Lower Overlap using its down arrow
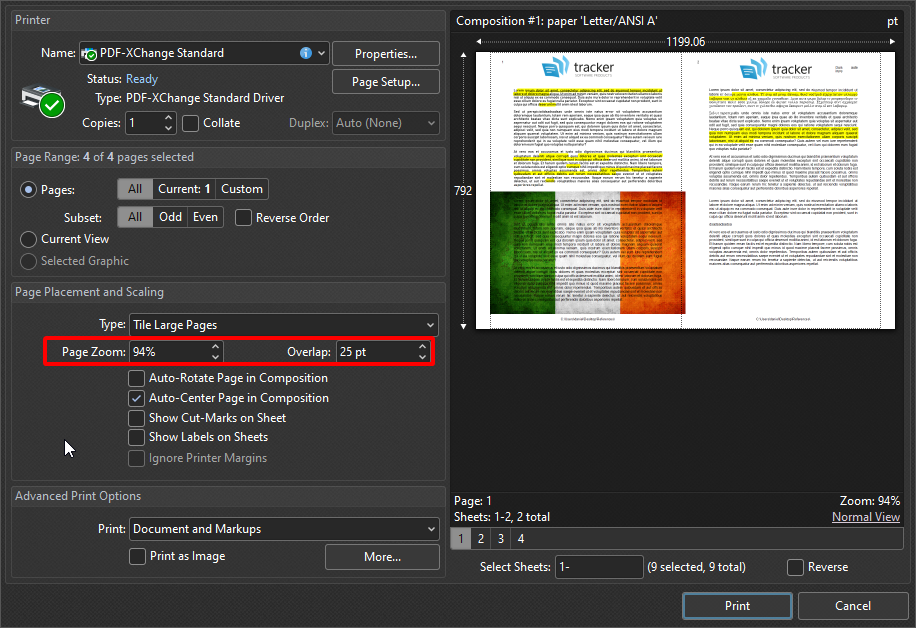Screen dimensions: 916x628 [x=423, y=356]
